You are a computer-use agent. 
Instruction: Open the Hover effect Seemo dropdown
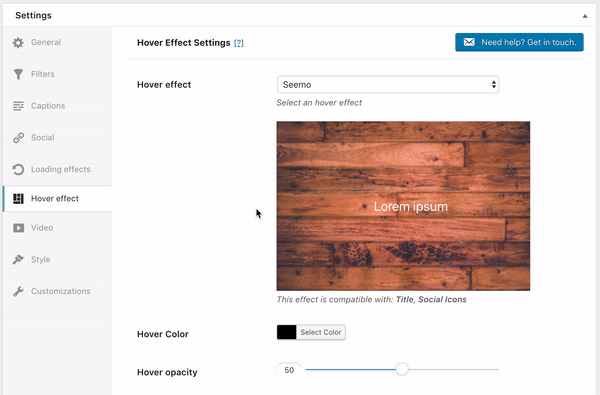coord(388,85)
